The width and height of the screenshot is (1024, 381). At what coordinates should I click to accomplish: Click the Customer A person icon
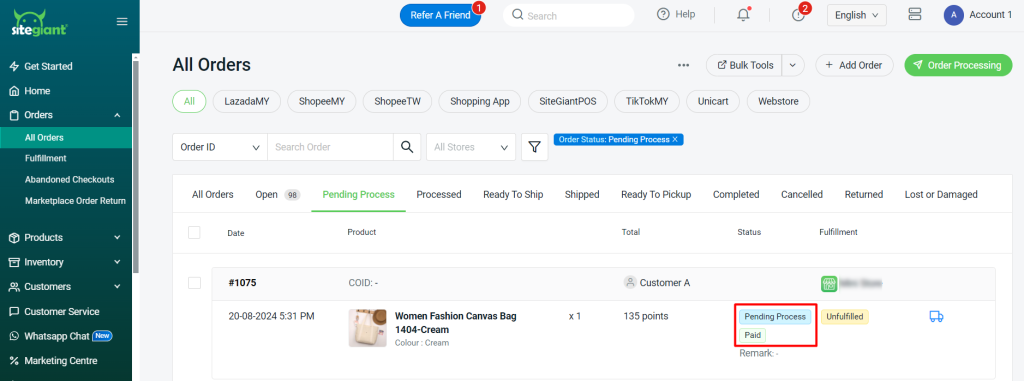coord(630,282)
